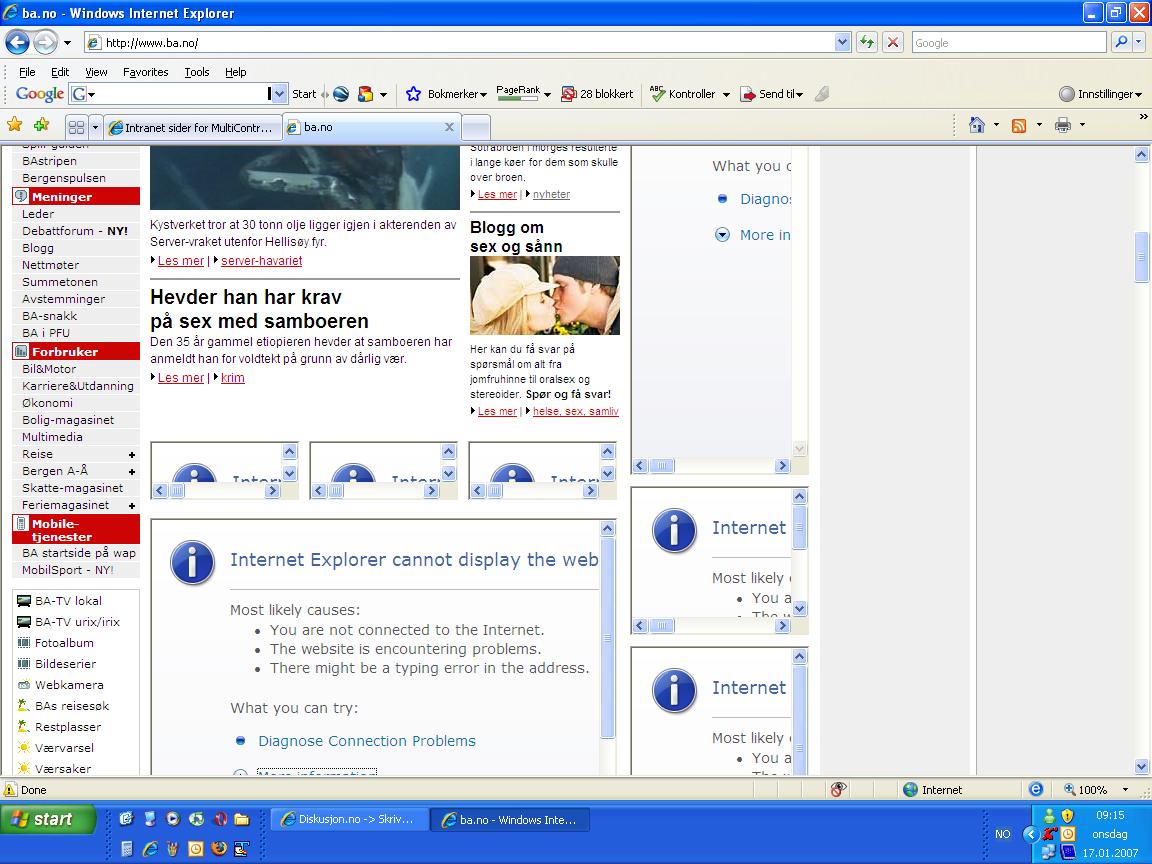Open the Help menu
Screen dimensions: 1152x864
tap(235, 72)
